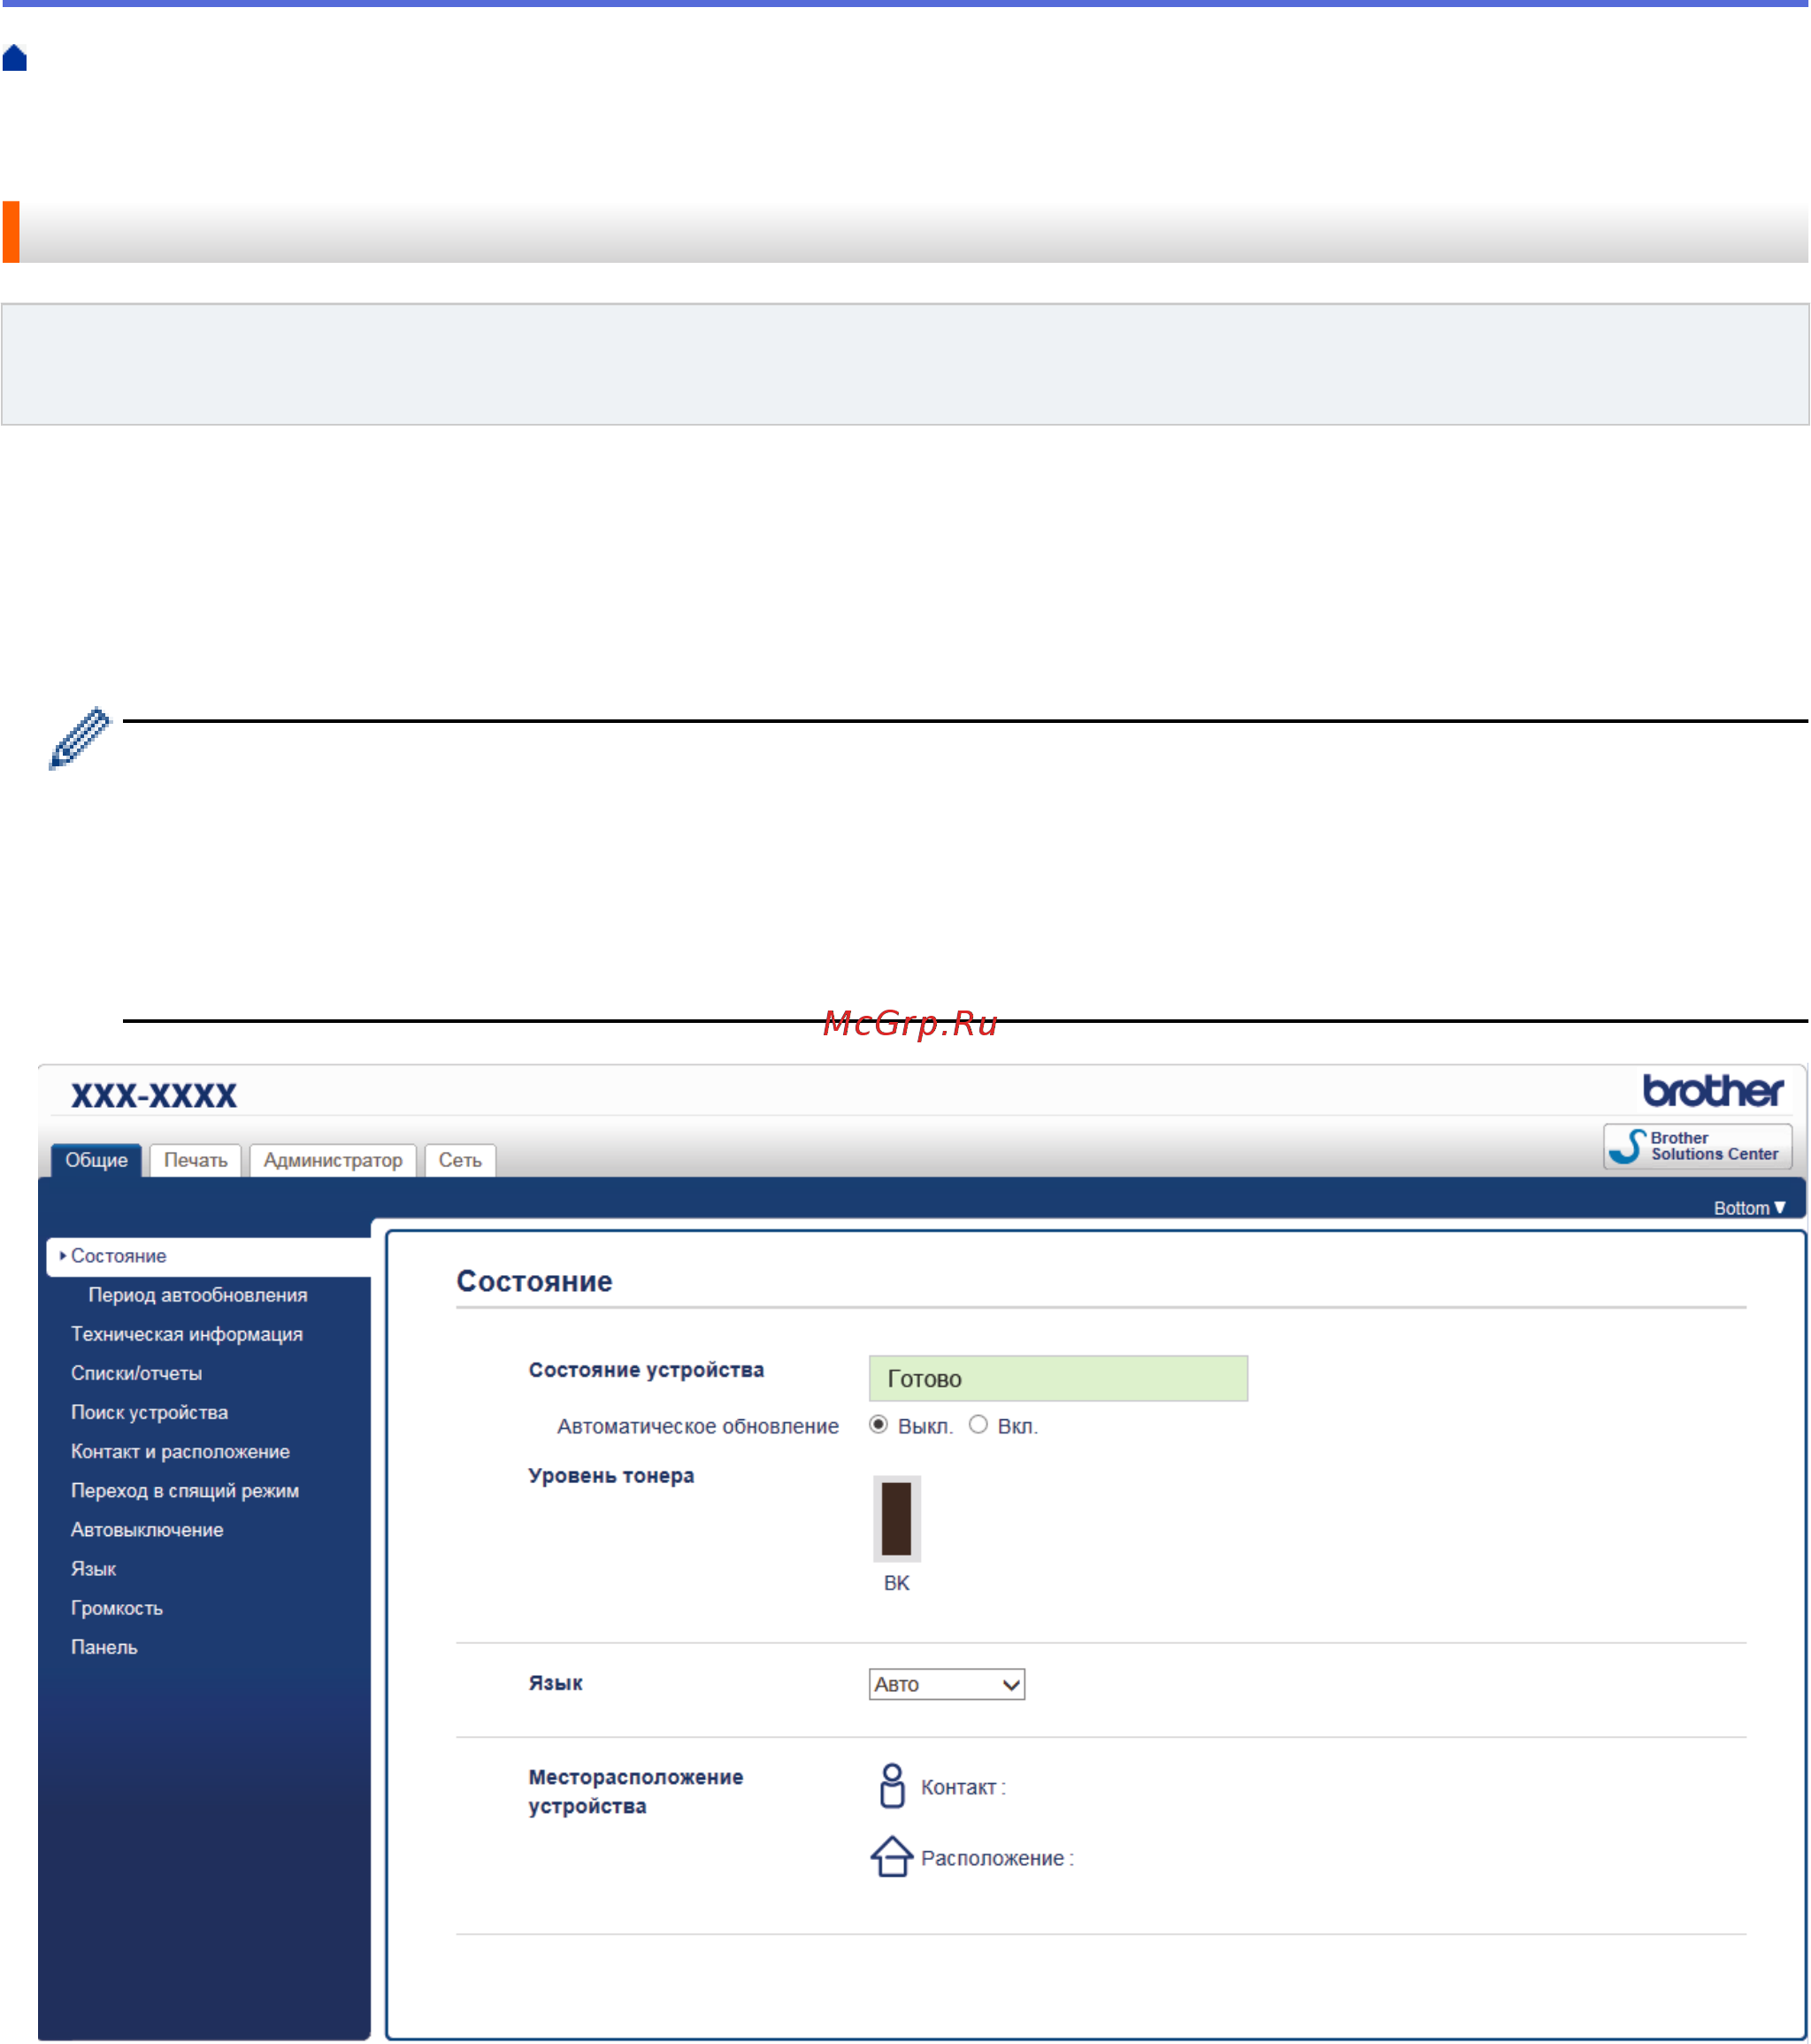
Task: Switch to the Печать tab
Action: click(x=196, y=1160)
